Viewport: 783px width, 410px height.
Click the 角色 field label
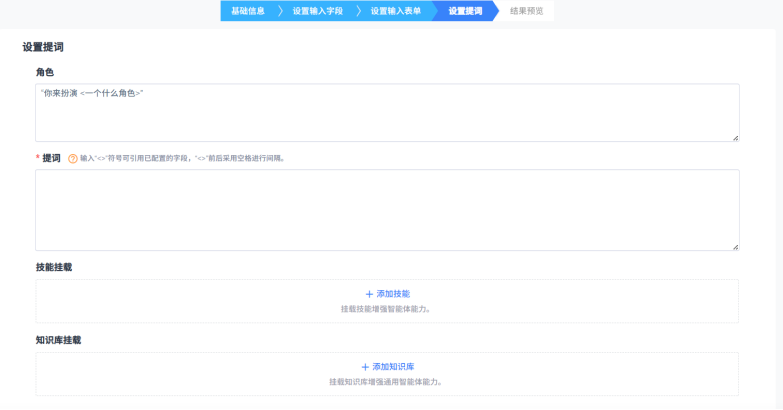coord(44,72)
